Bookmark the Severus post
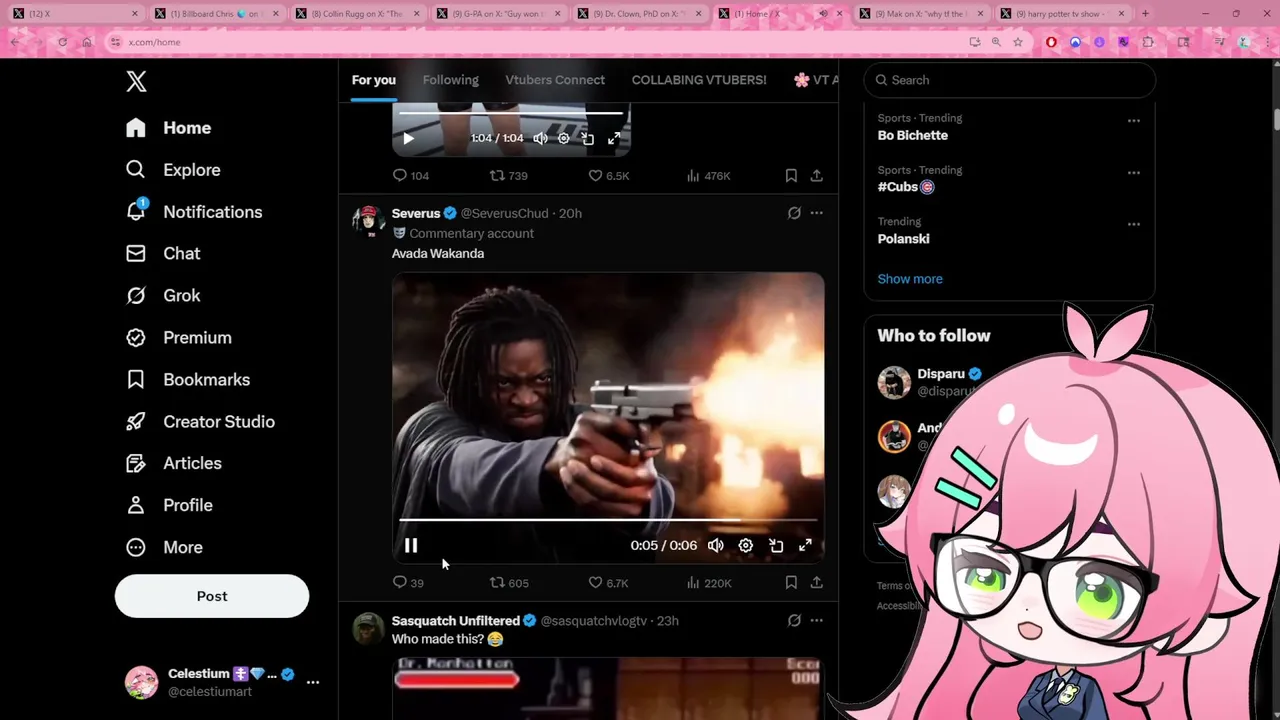 click(x=791, y=583)
